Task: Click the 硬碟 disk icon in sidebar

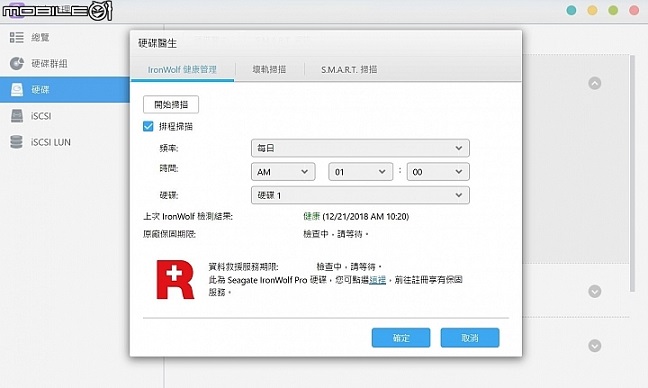Action: (x=17, y=89)
